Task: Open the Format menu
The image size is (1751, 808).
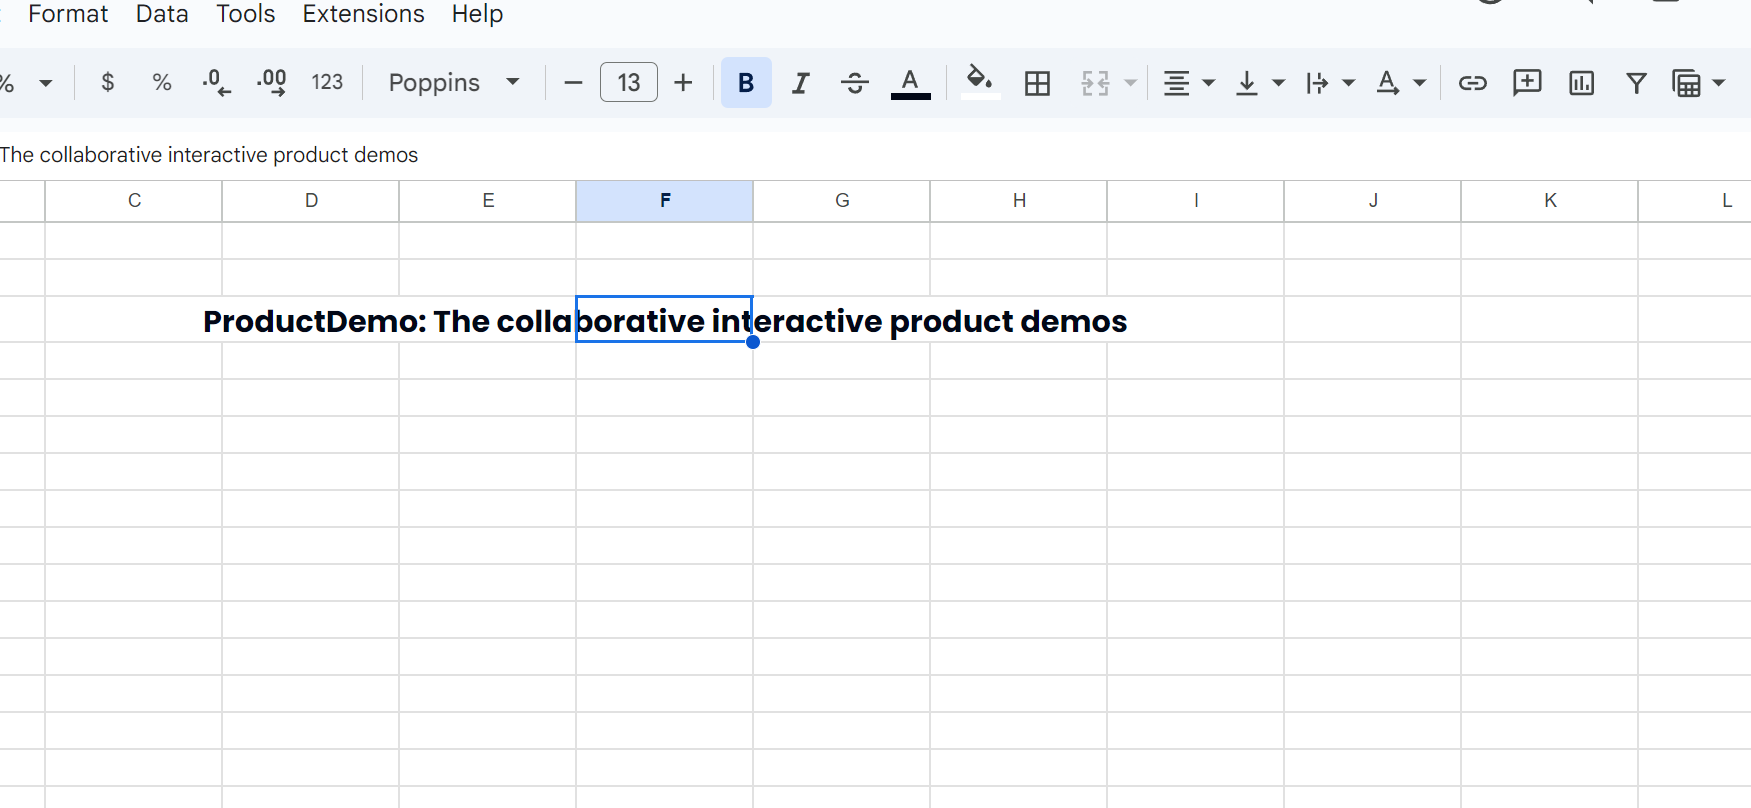Action: tap(68, 14)
